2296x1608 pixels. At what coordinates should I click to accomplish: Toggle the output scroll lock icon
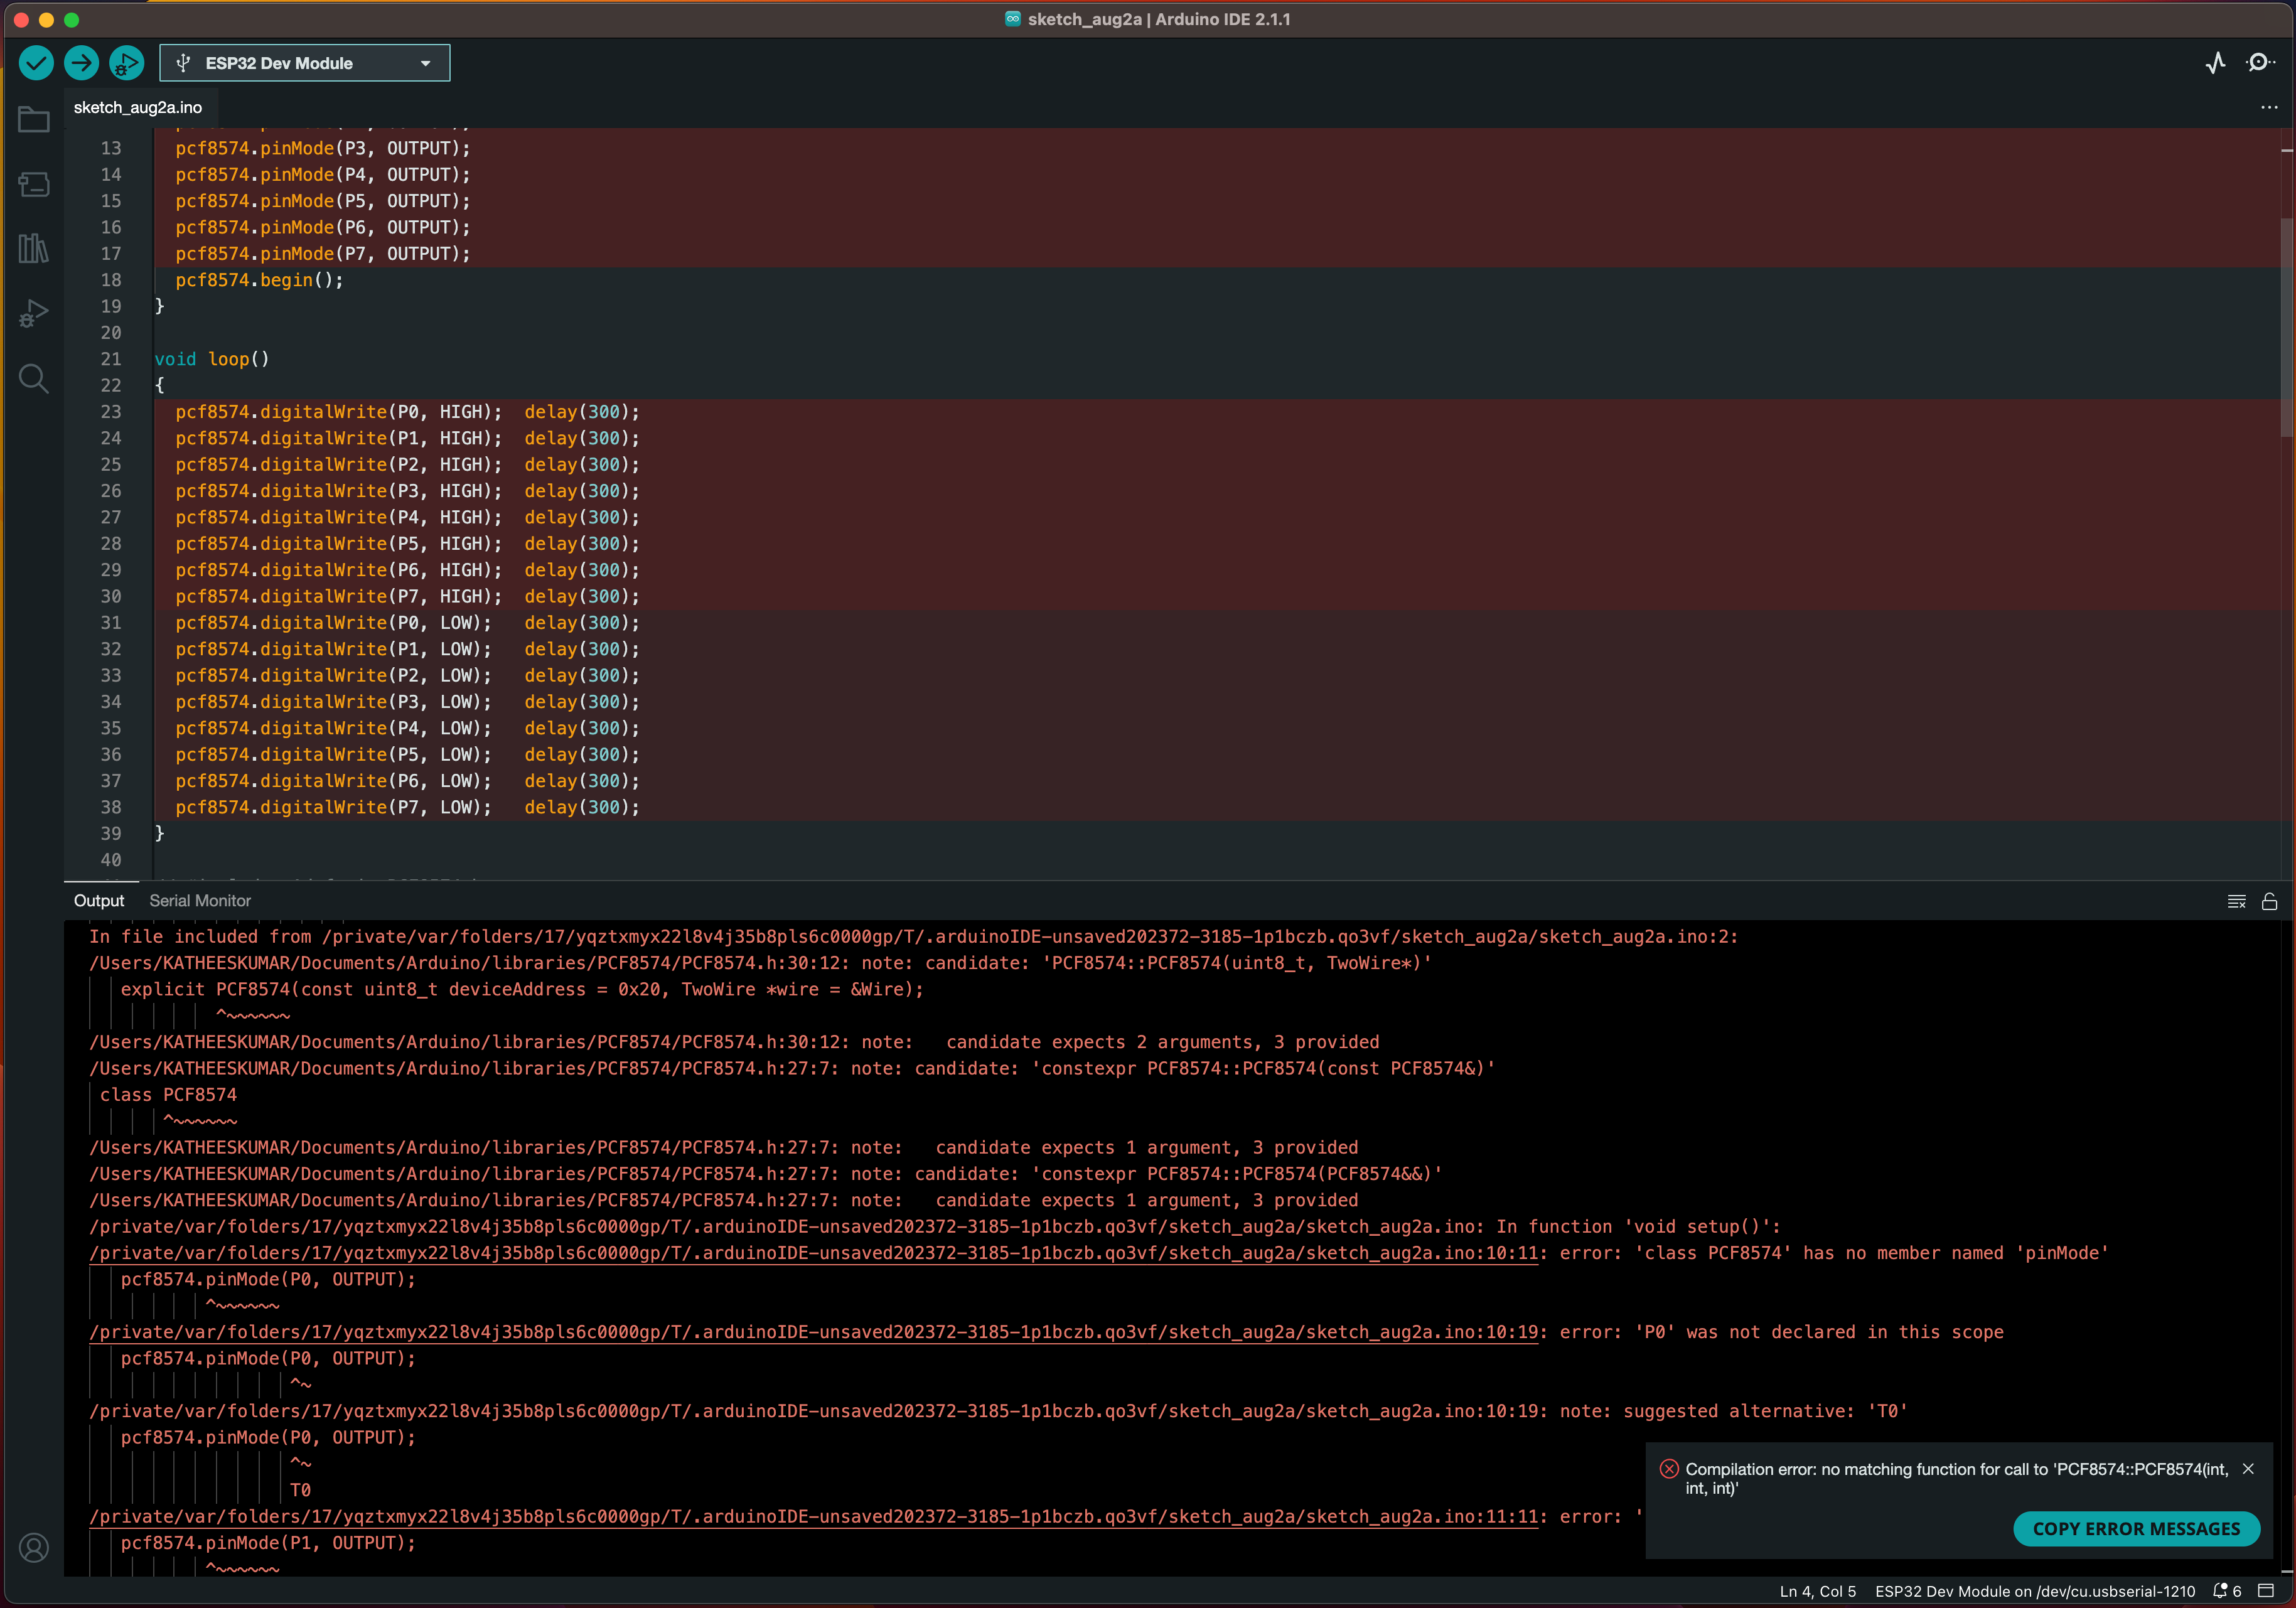pyautogui.click(x=2269, y=901)
